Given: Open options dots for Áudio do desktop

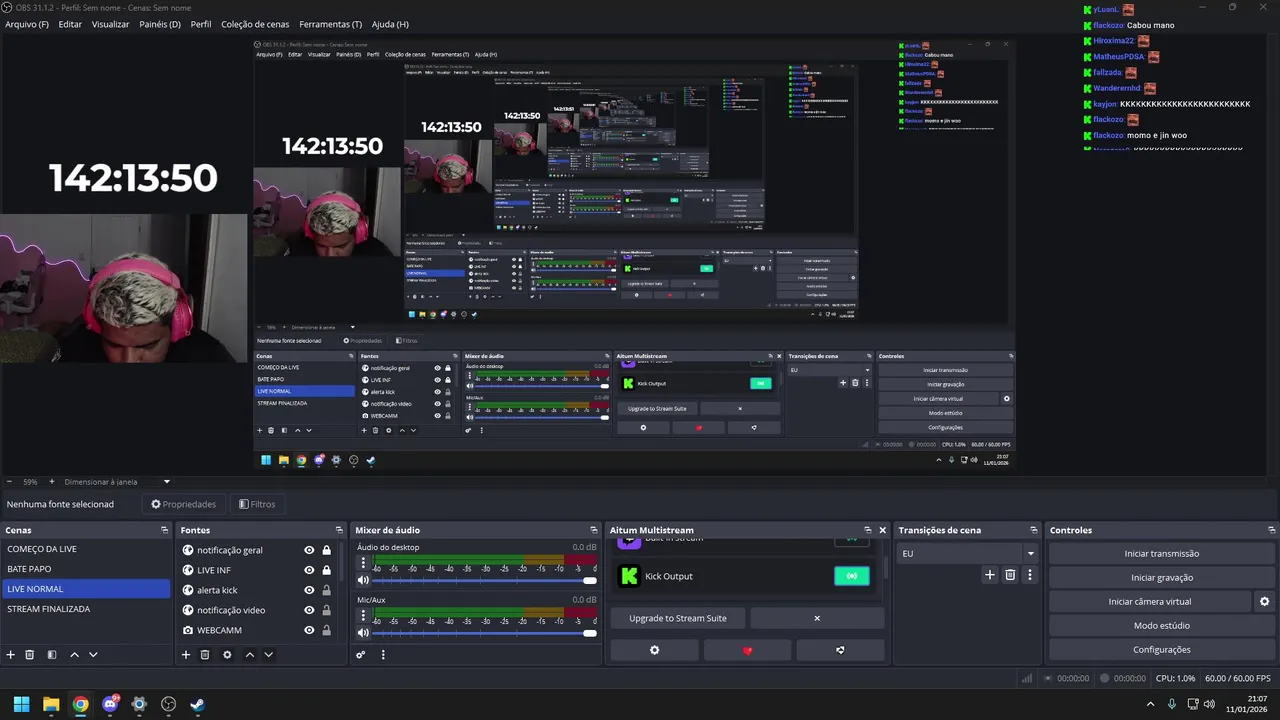Looking at the screenshot, I should 363,563.
